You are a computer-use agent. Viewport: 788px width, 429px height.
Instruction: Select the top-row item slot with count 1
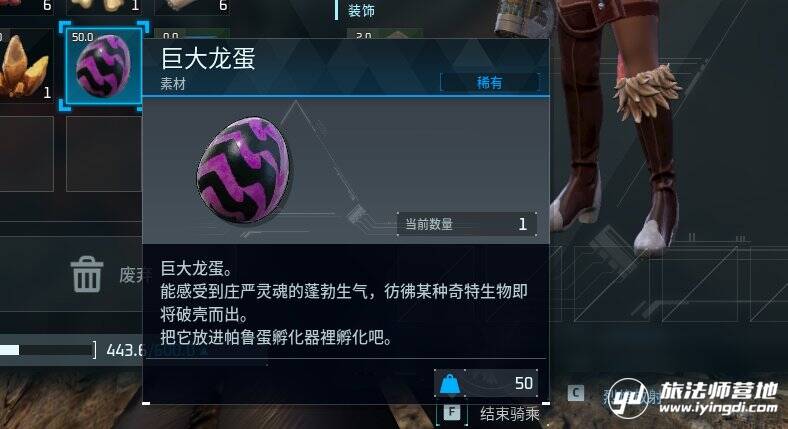[x=104, y=7]
